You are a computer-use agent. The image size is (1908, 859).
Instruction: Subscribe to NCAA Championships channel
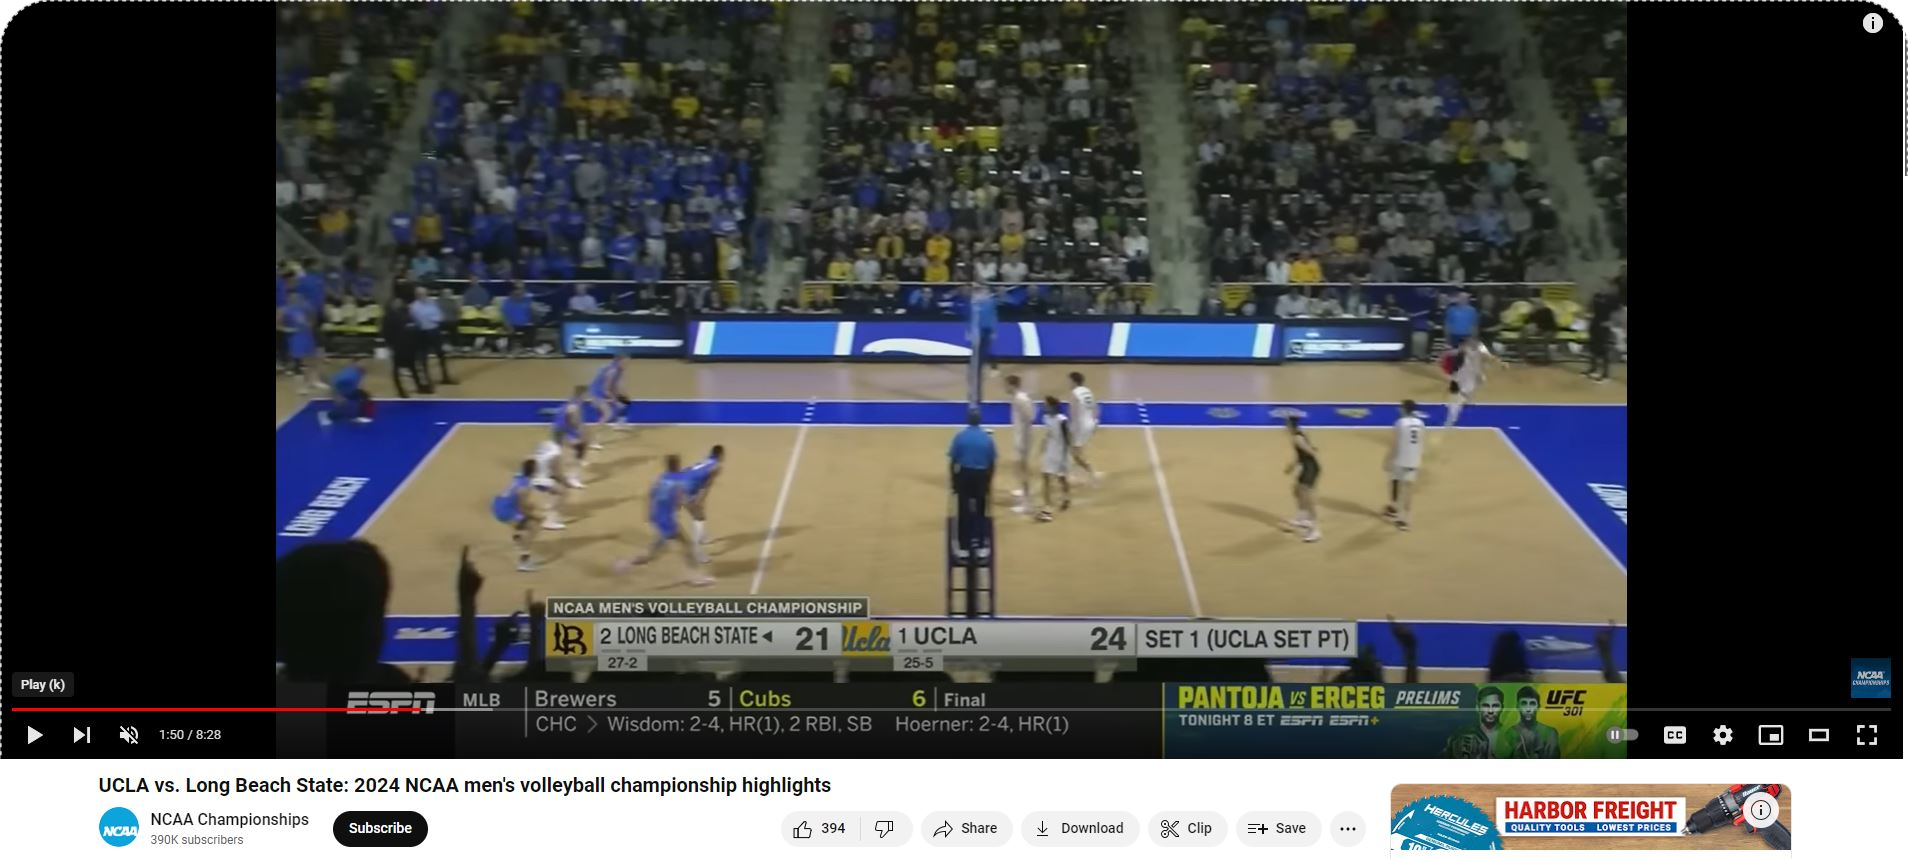tap(380, 828)
